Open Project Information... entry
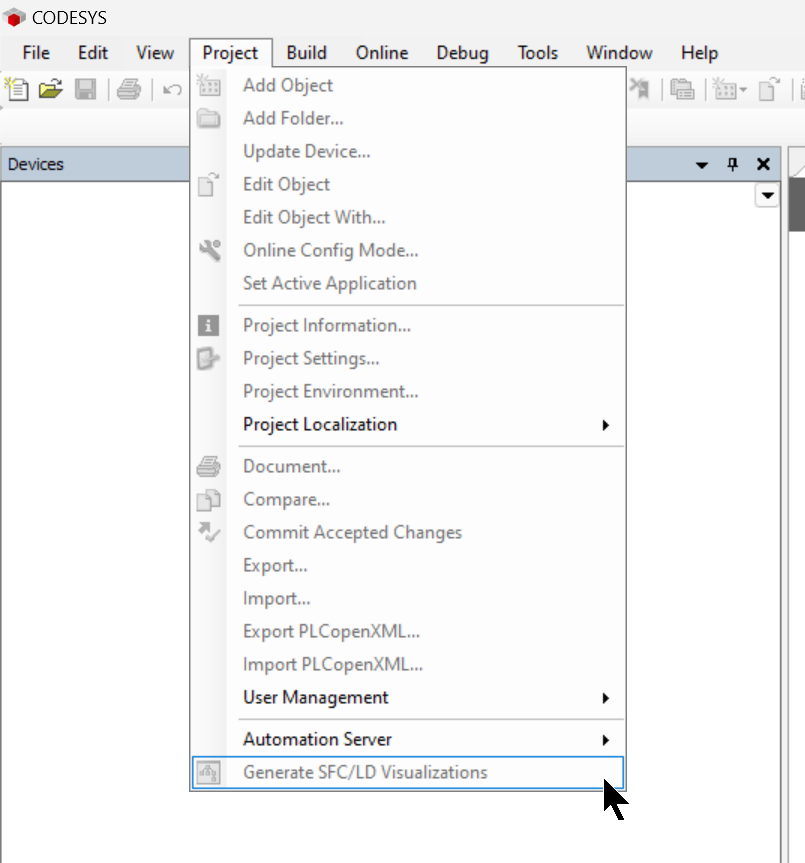 tap(408, 325)
